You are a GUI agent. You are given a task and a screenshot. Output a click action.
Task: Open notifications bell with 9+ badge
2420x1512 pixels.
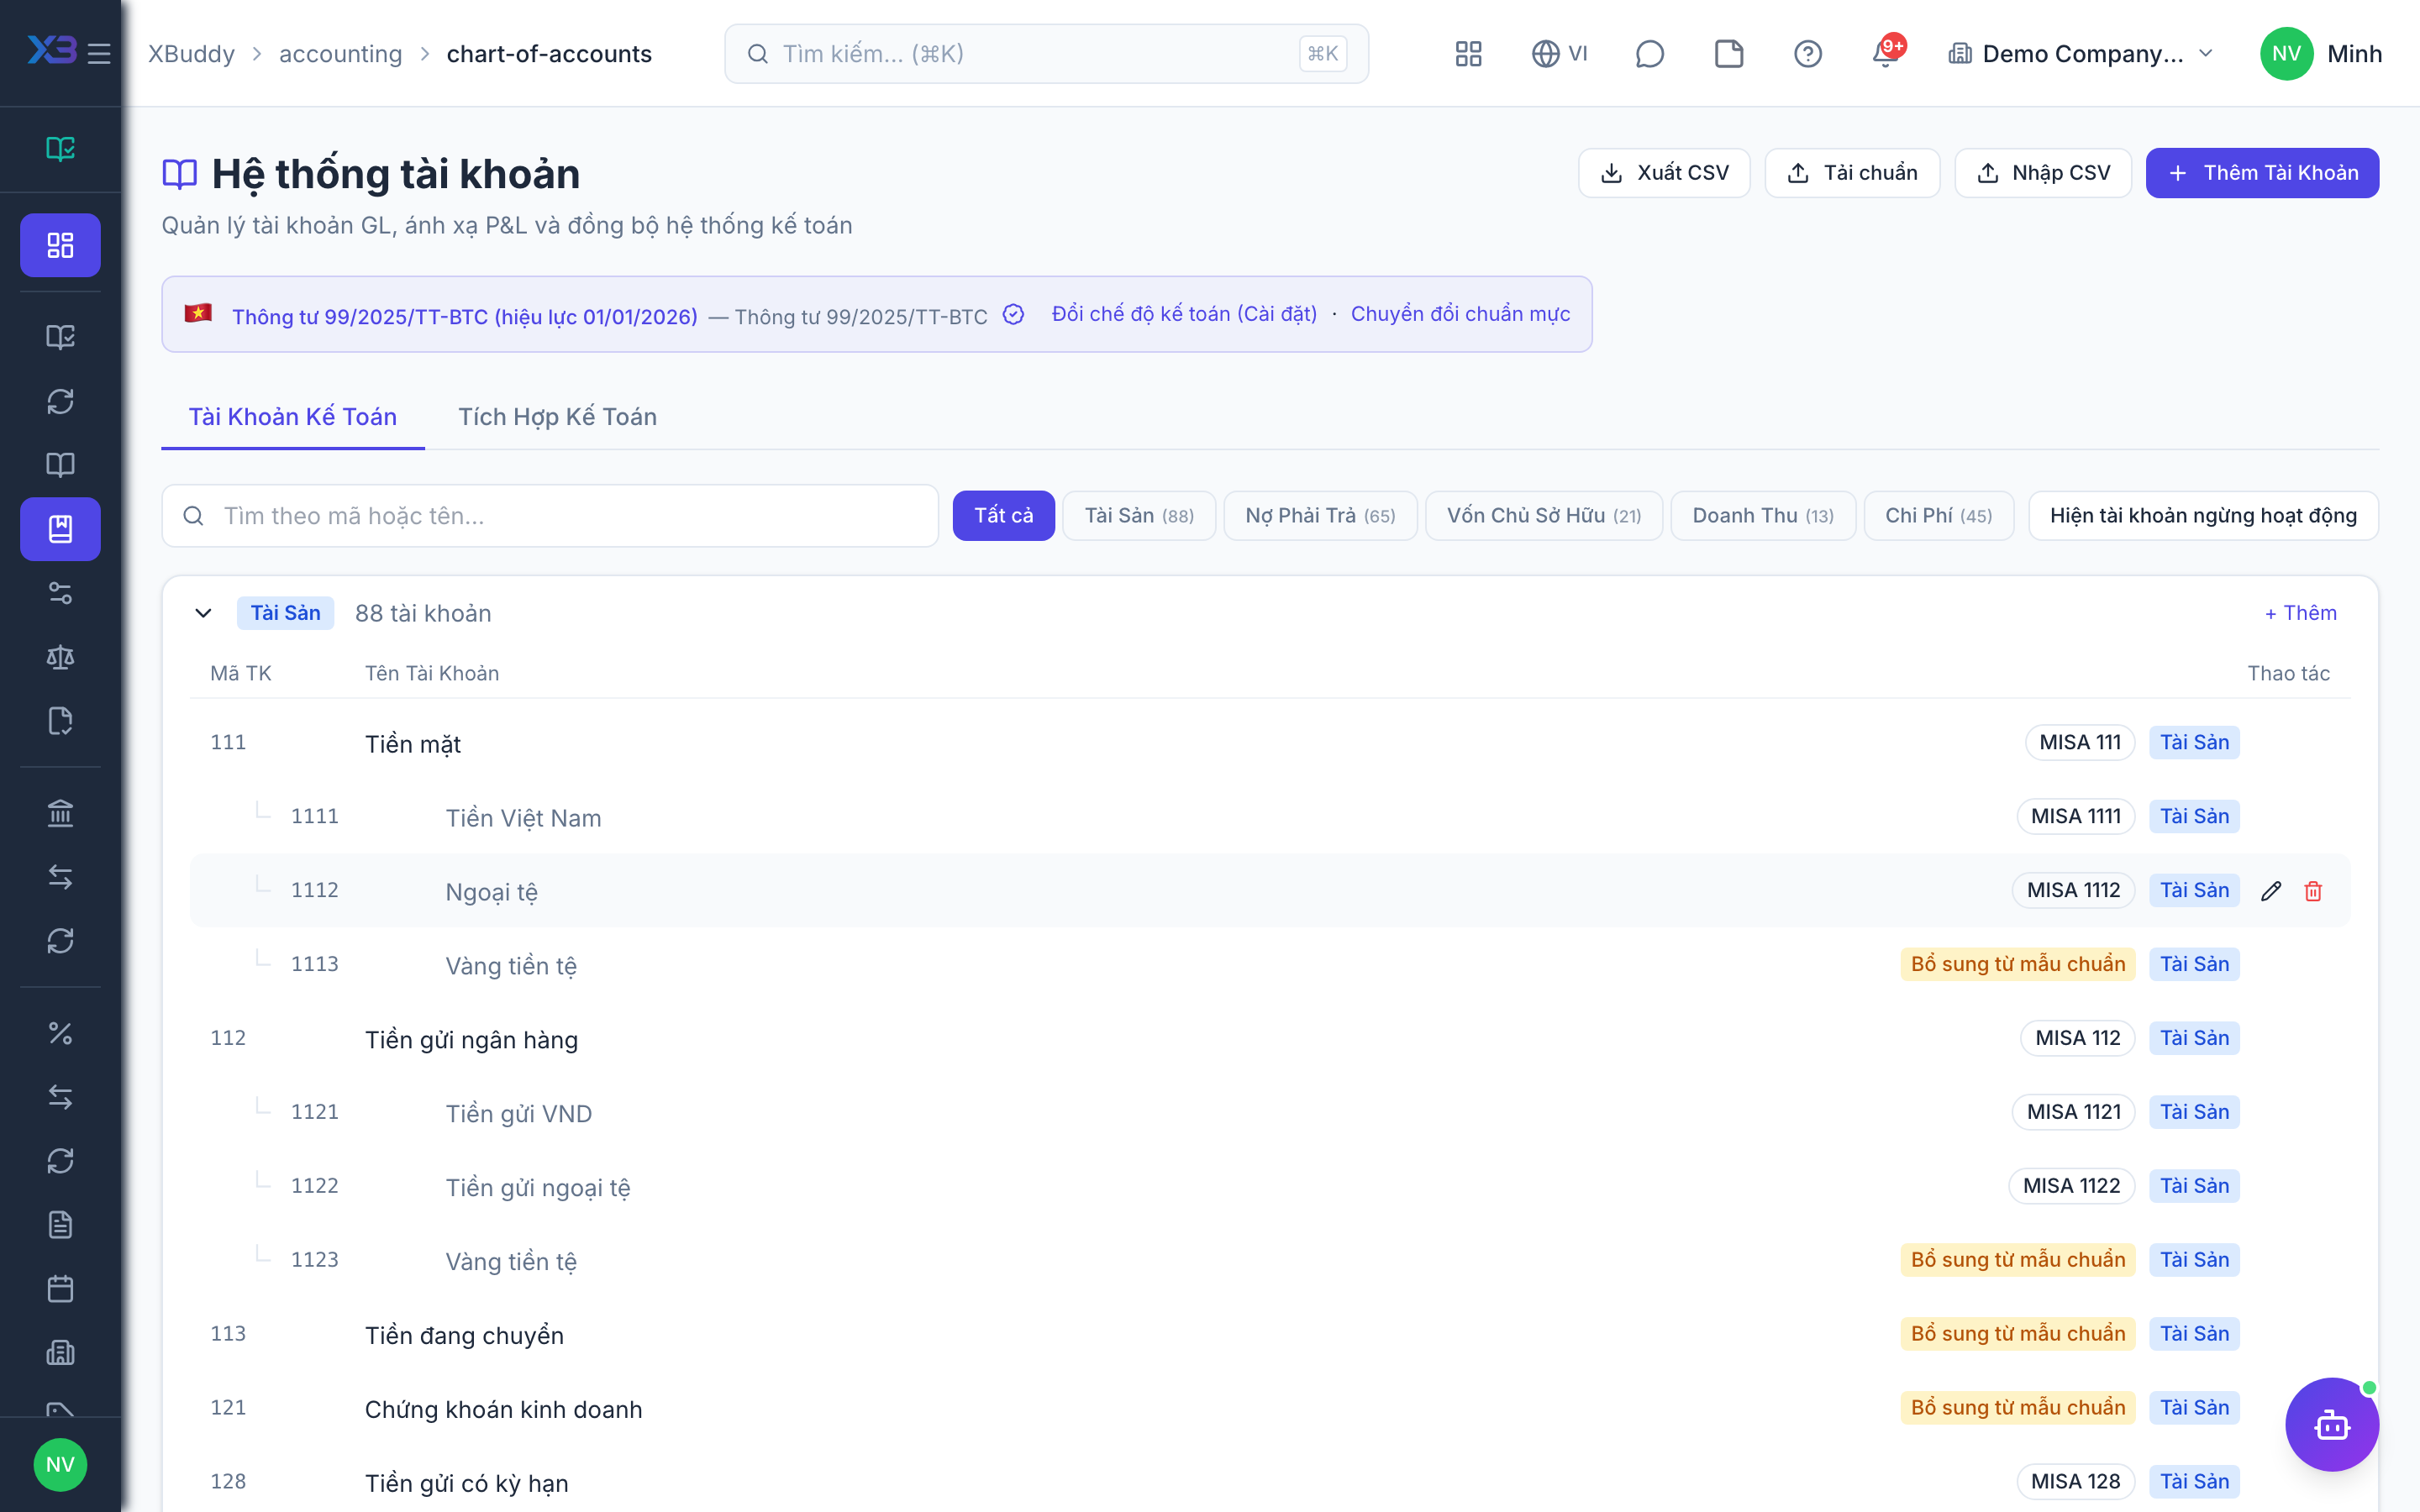click(x=1887, y=52)
